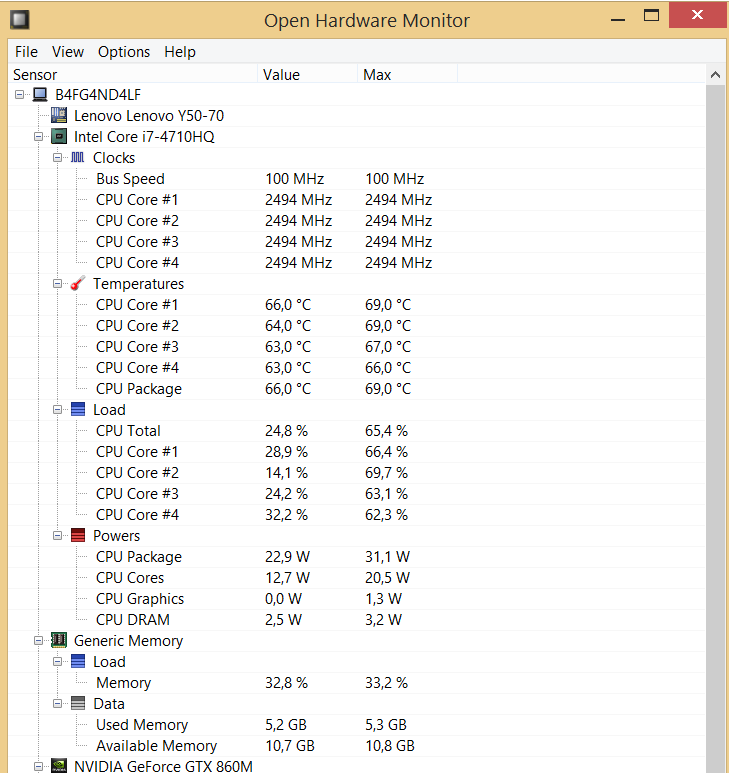This screenshot has width=729, height=777.
Task: Click the Max column header
Action: coord(407,74)
